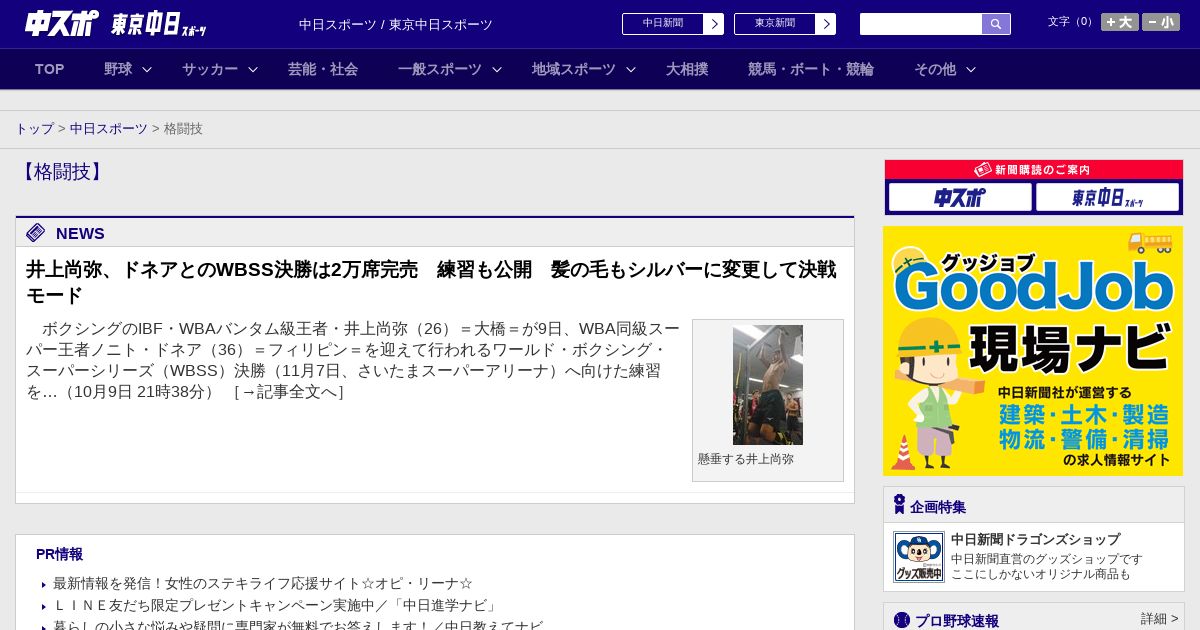Click 中日スポーツ breadcrumb link
Image resolution: width=1200 pixels, height=630 pixels.
pos(109,129)
